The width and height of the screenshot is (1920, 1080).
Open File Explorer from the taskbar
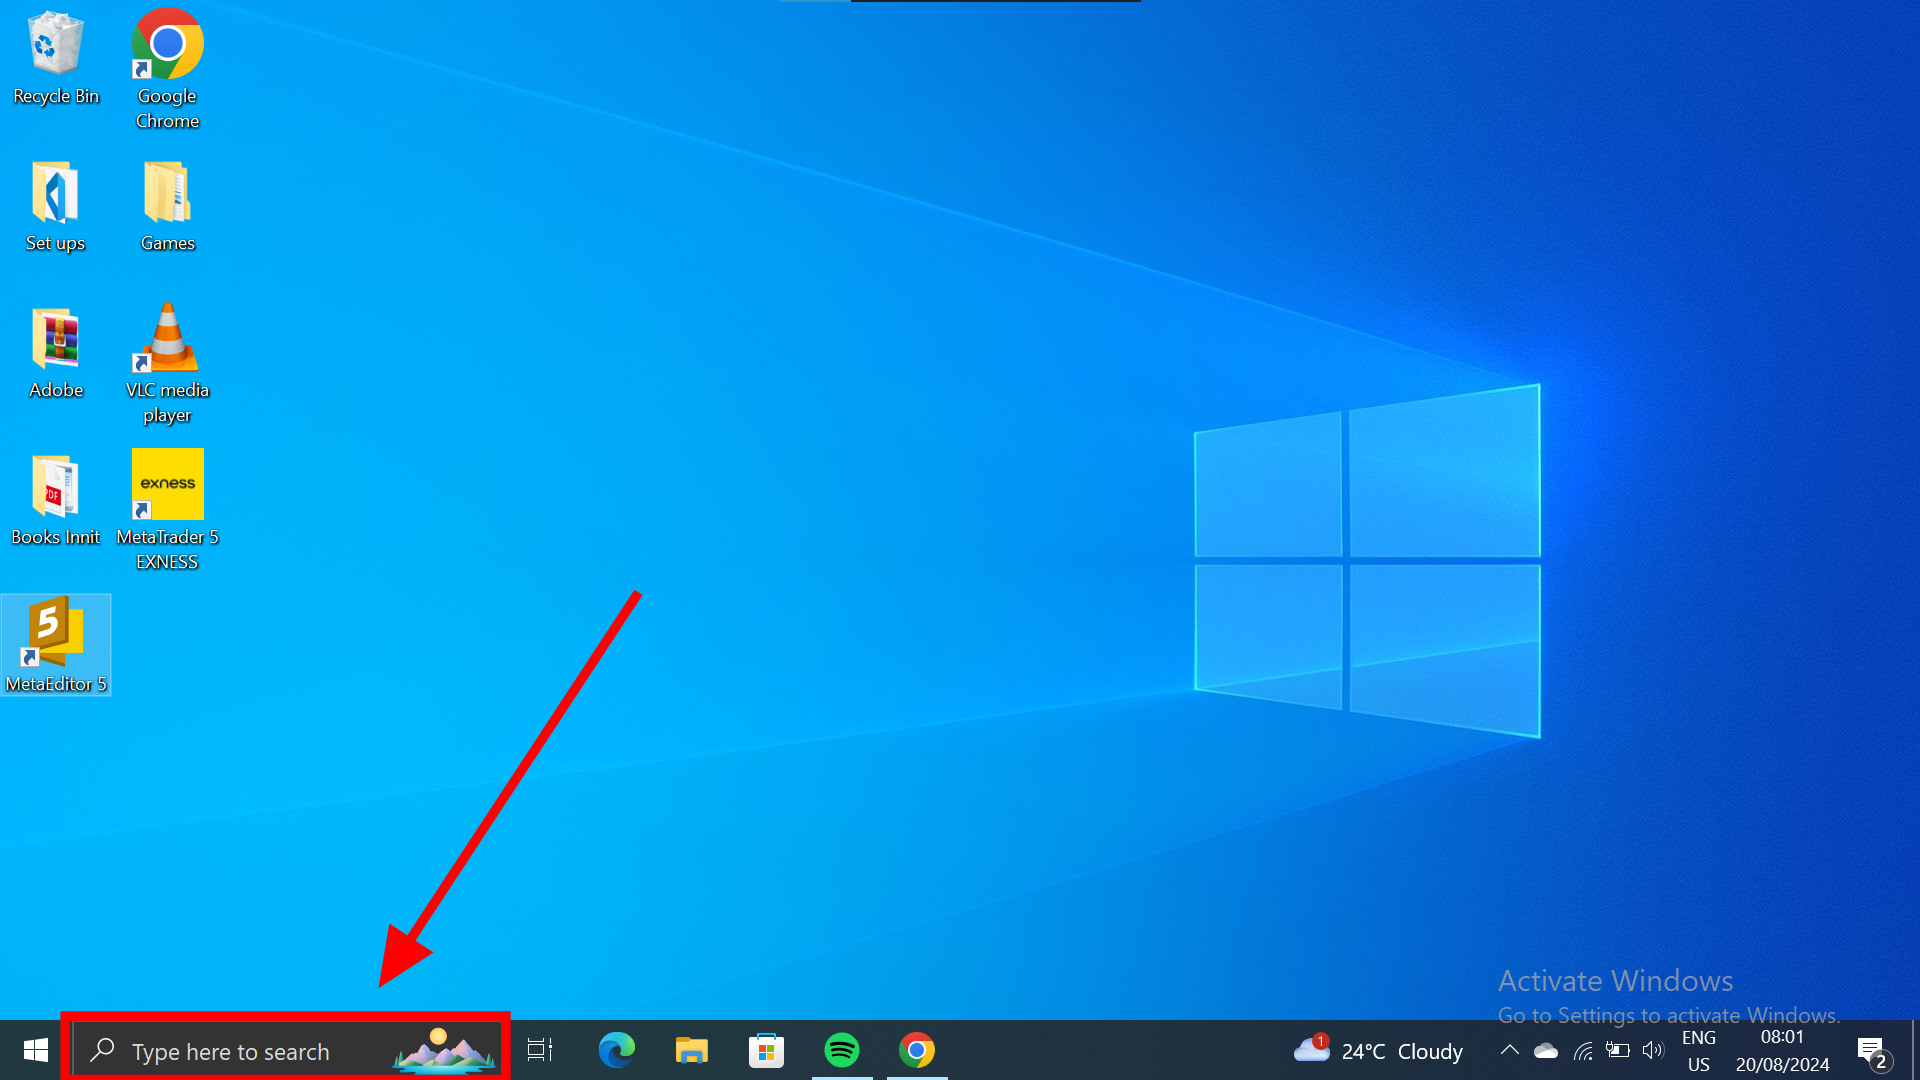(691, 1050)
